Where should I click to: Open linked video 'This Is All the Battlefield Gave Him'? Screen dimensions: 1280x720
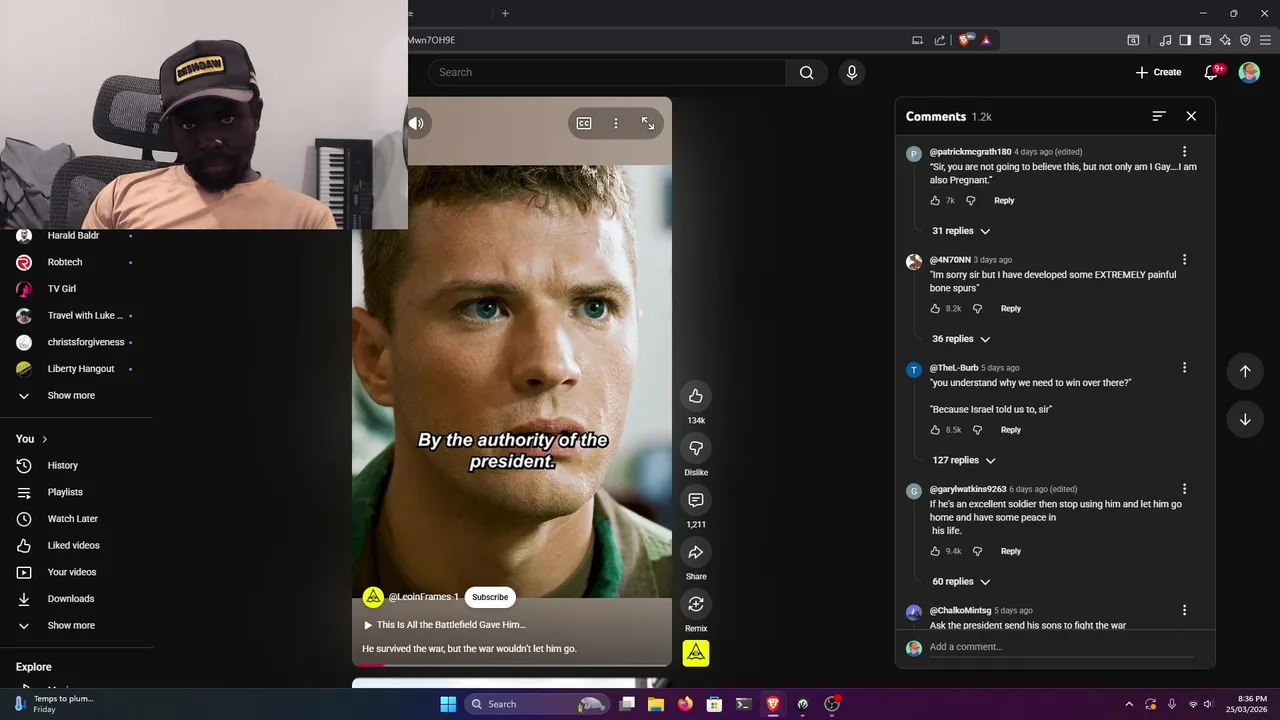tap(444, 625)
